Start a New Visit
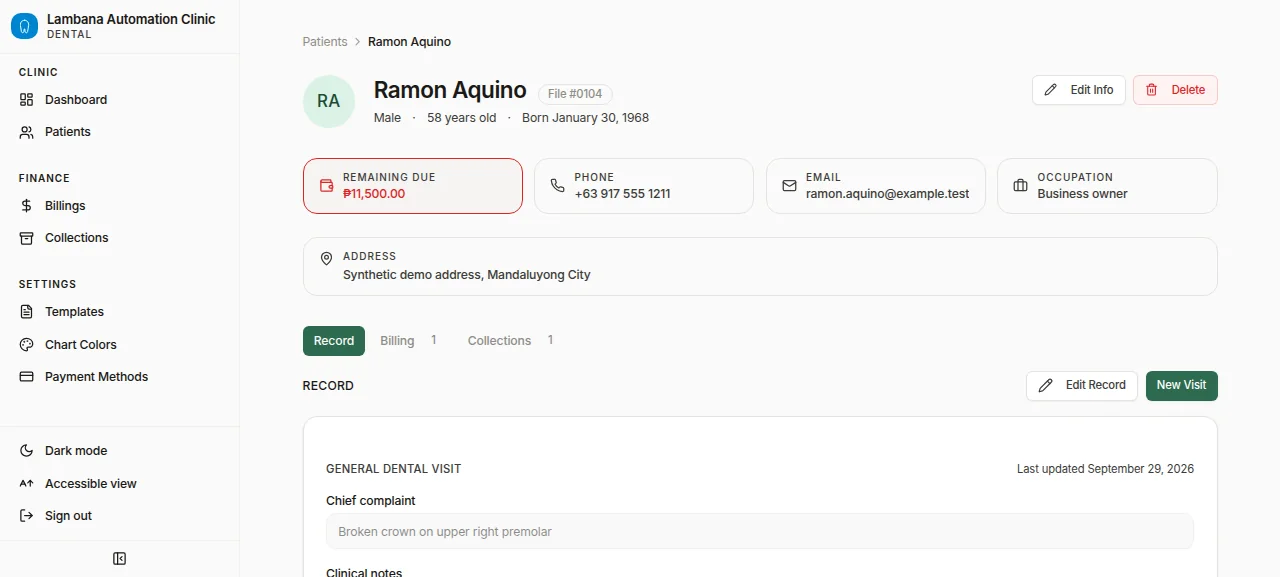 [x=1182, y=385]
